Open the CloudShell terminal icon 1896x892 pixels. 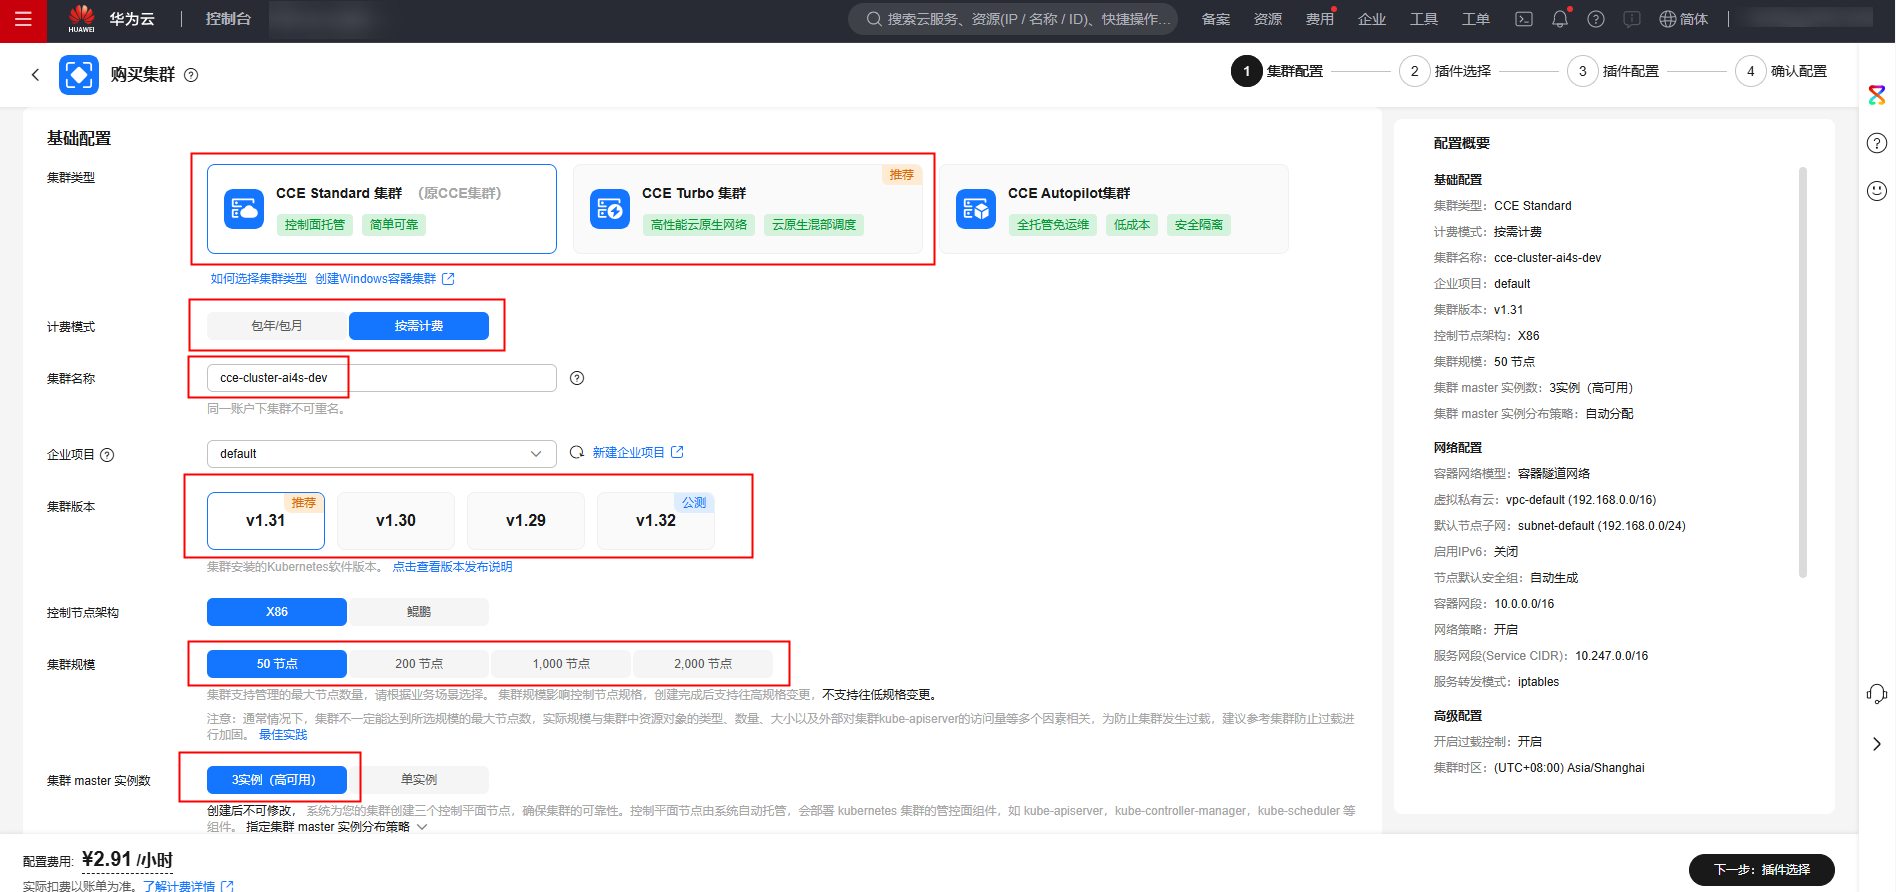[1524, 19]
